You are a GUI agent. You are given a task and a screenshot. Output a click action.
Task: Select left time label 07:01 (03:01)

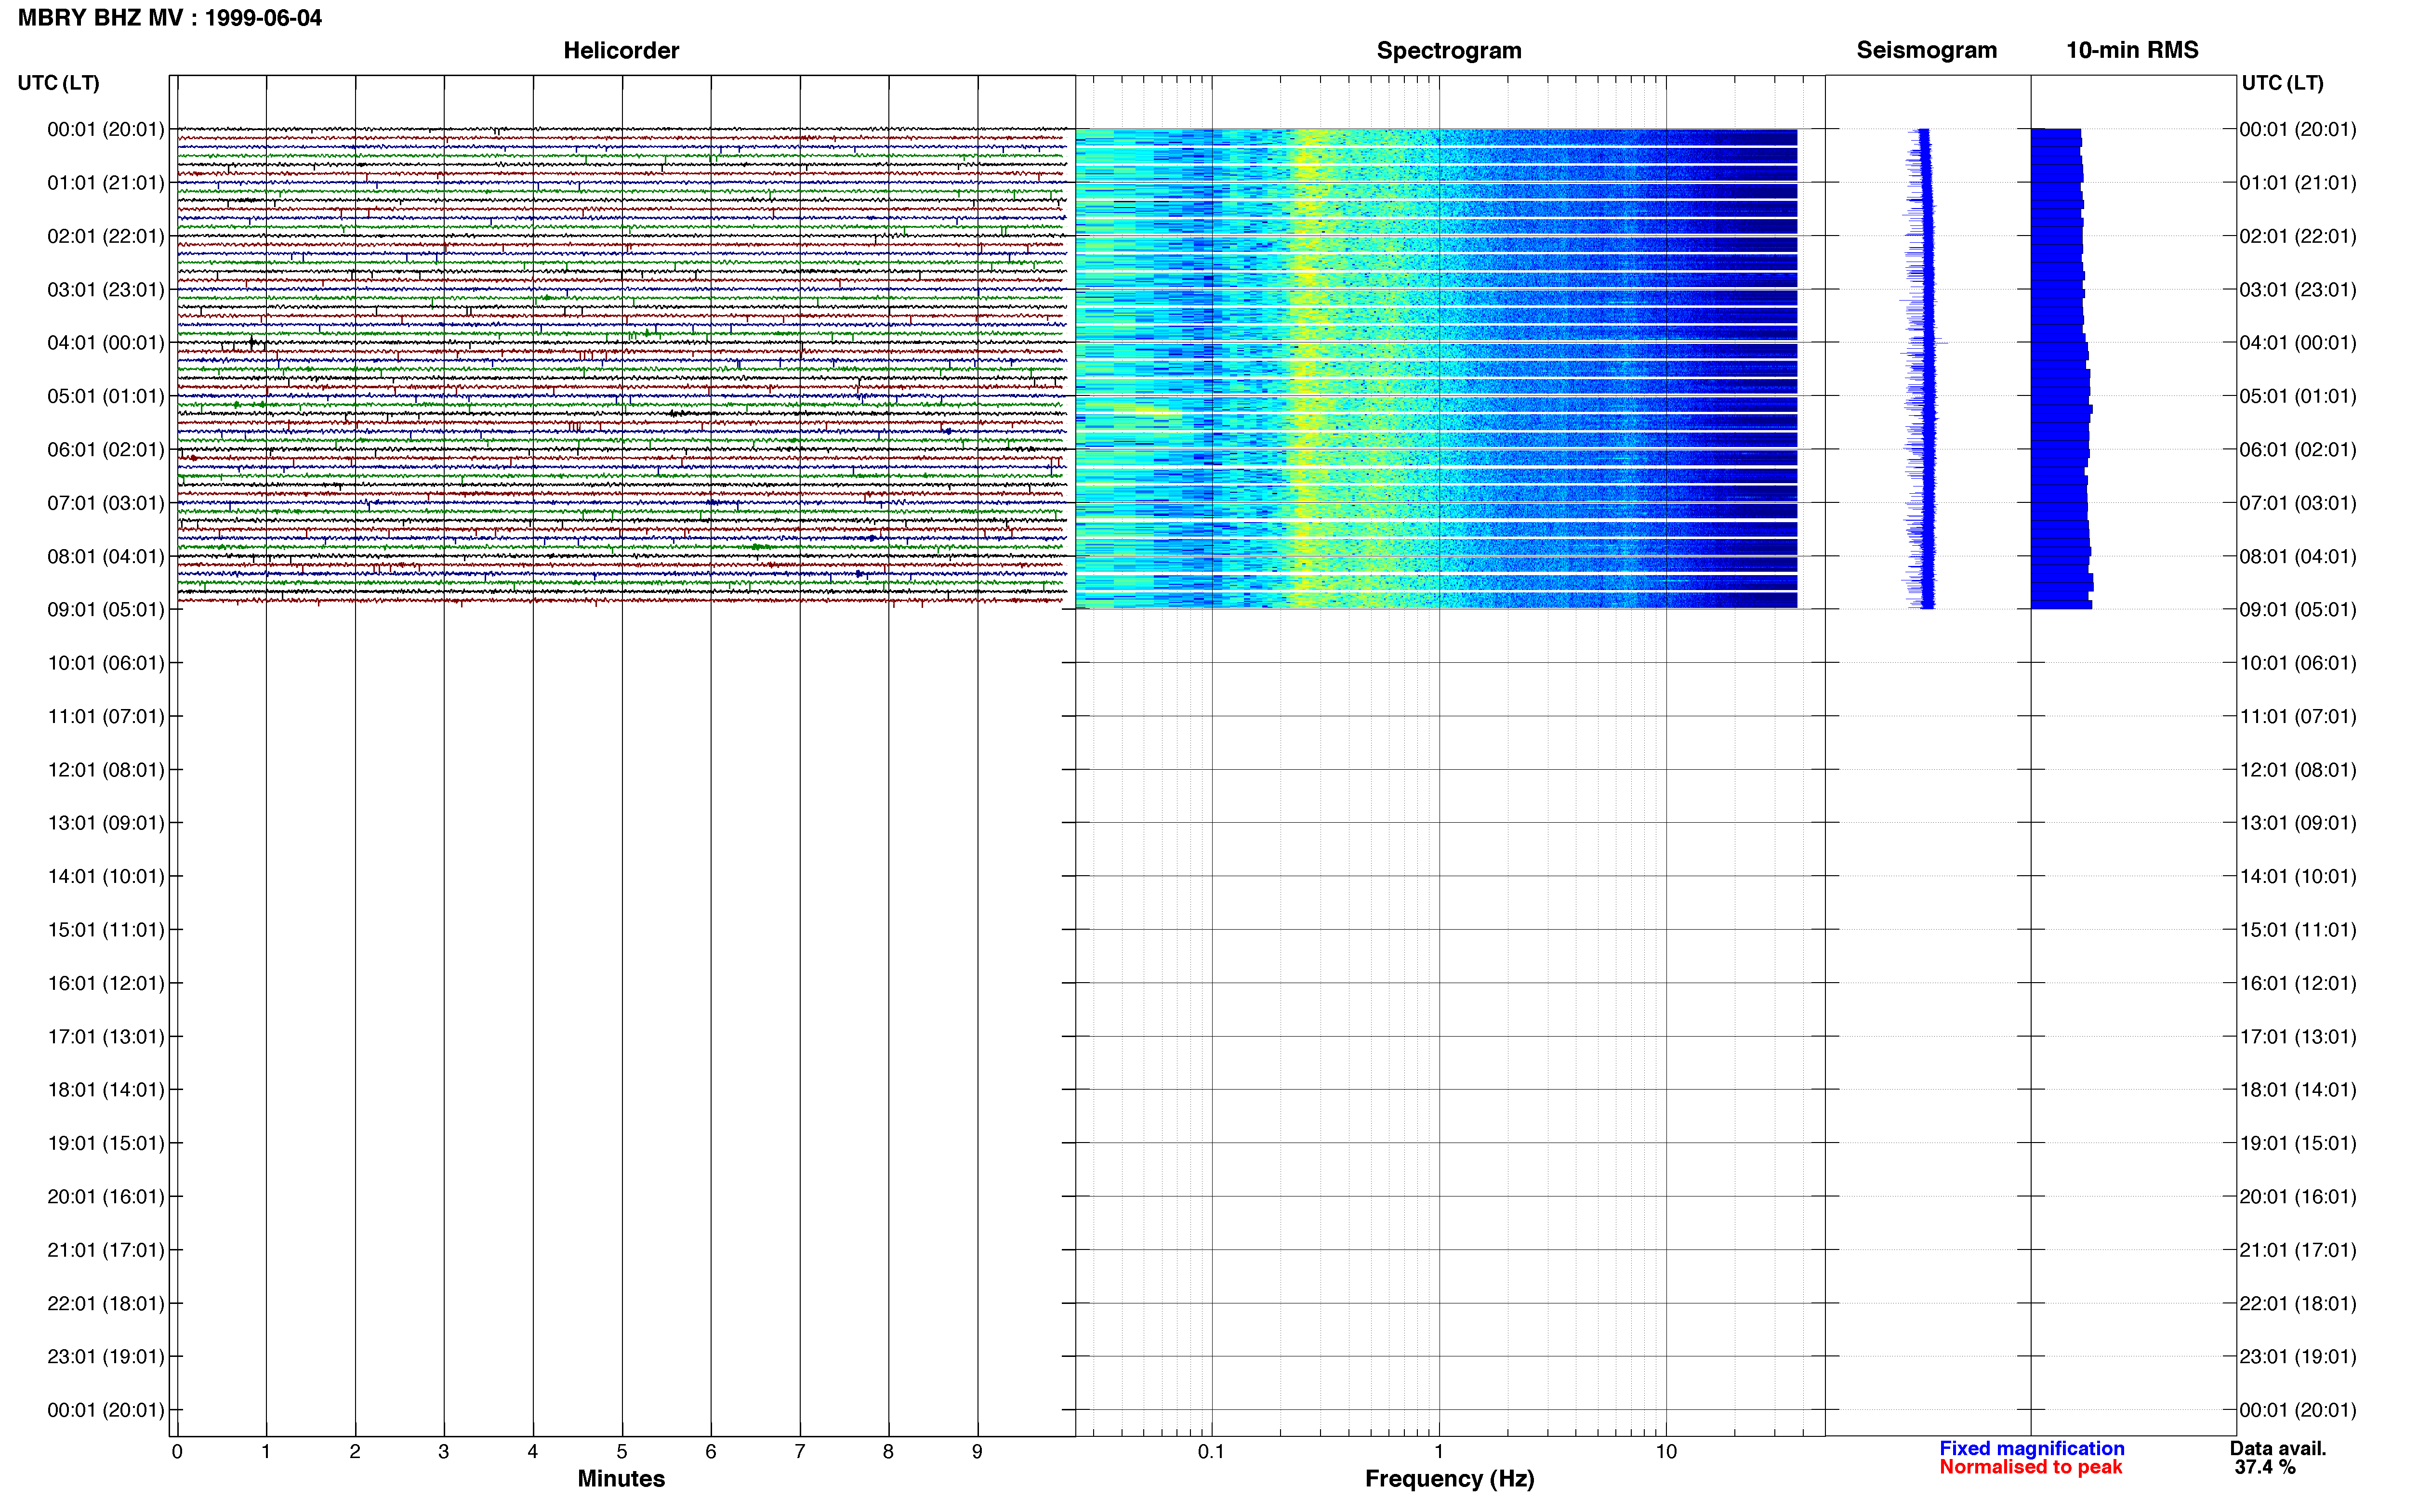(x=106, y=503)
